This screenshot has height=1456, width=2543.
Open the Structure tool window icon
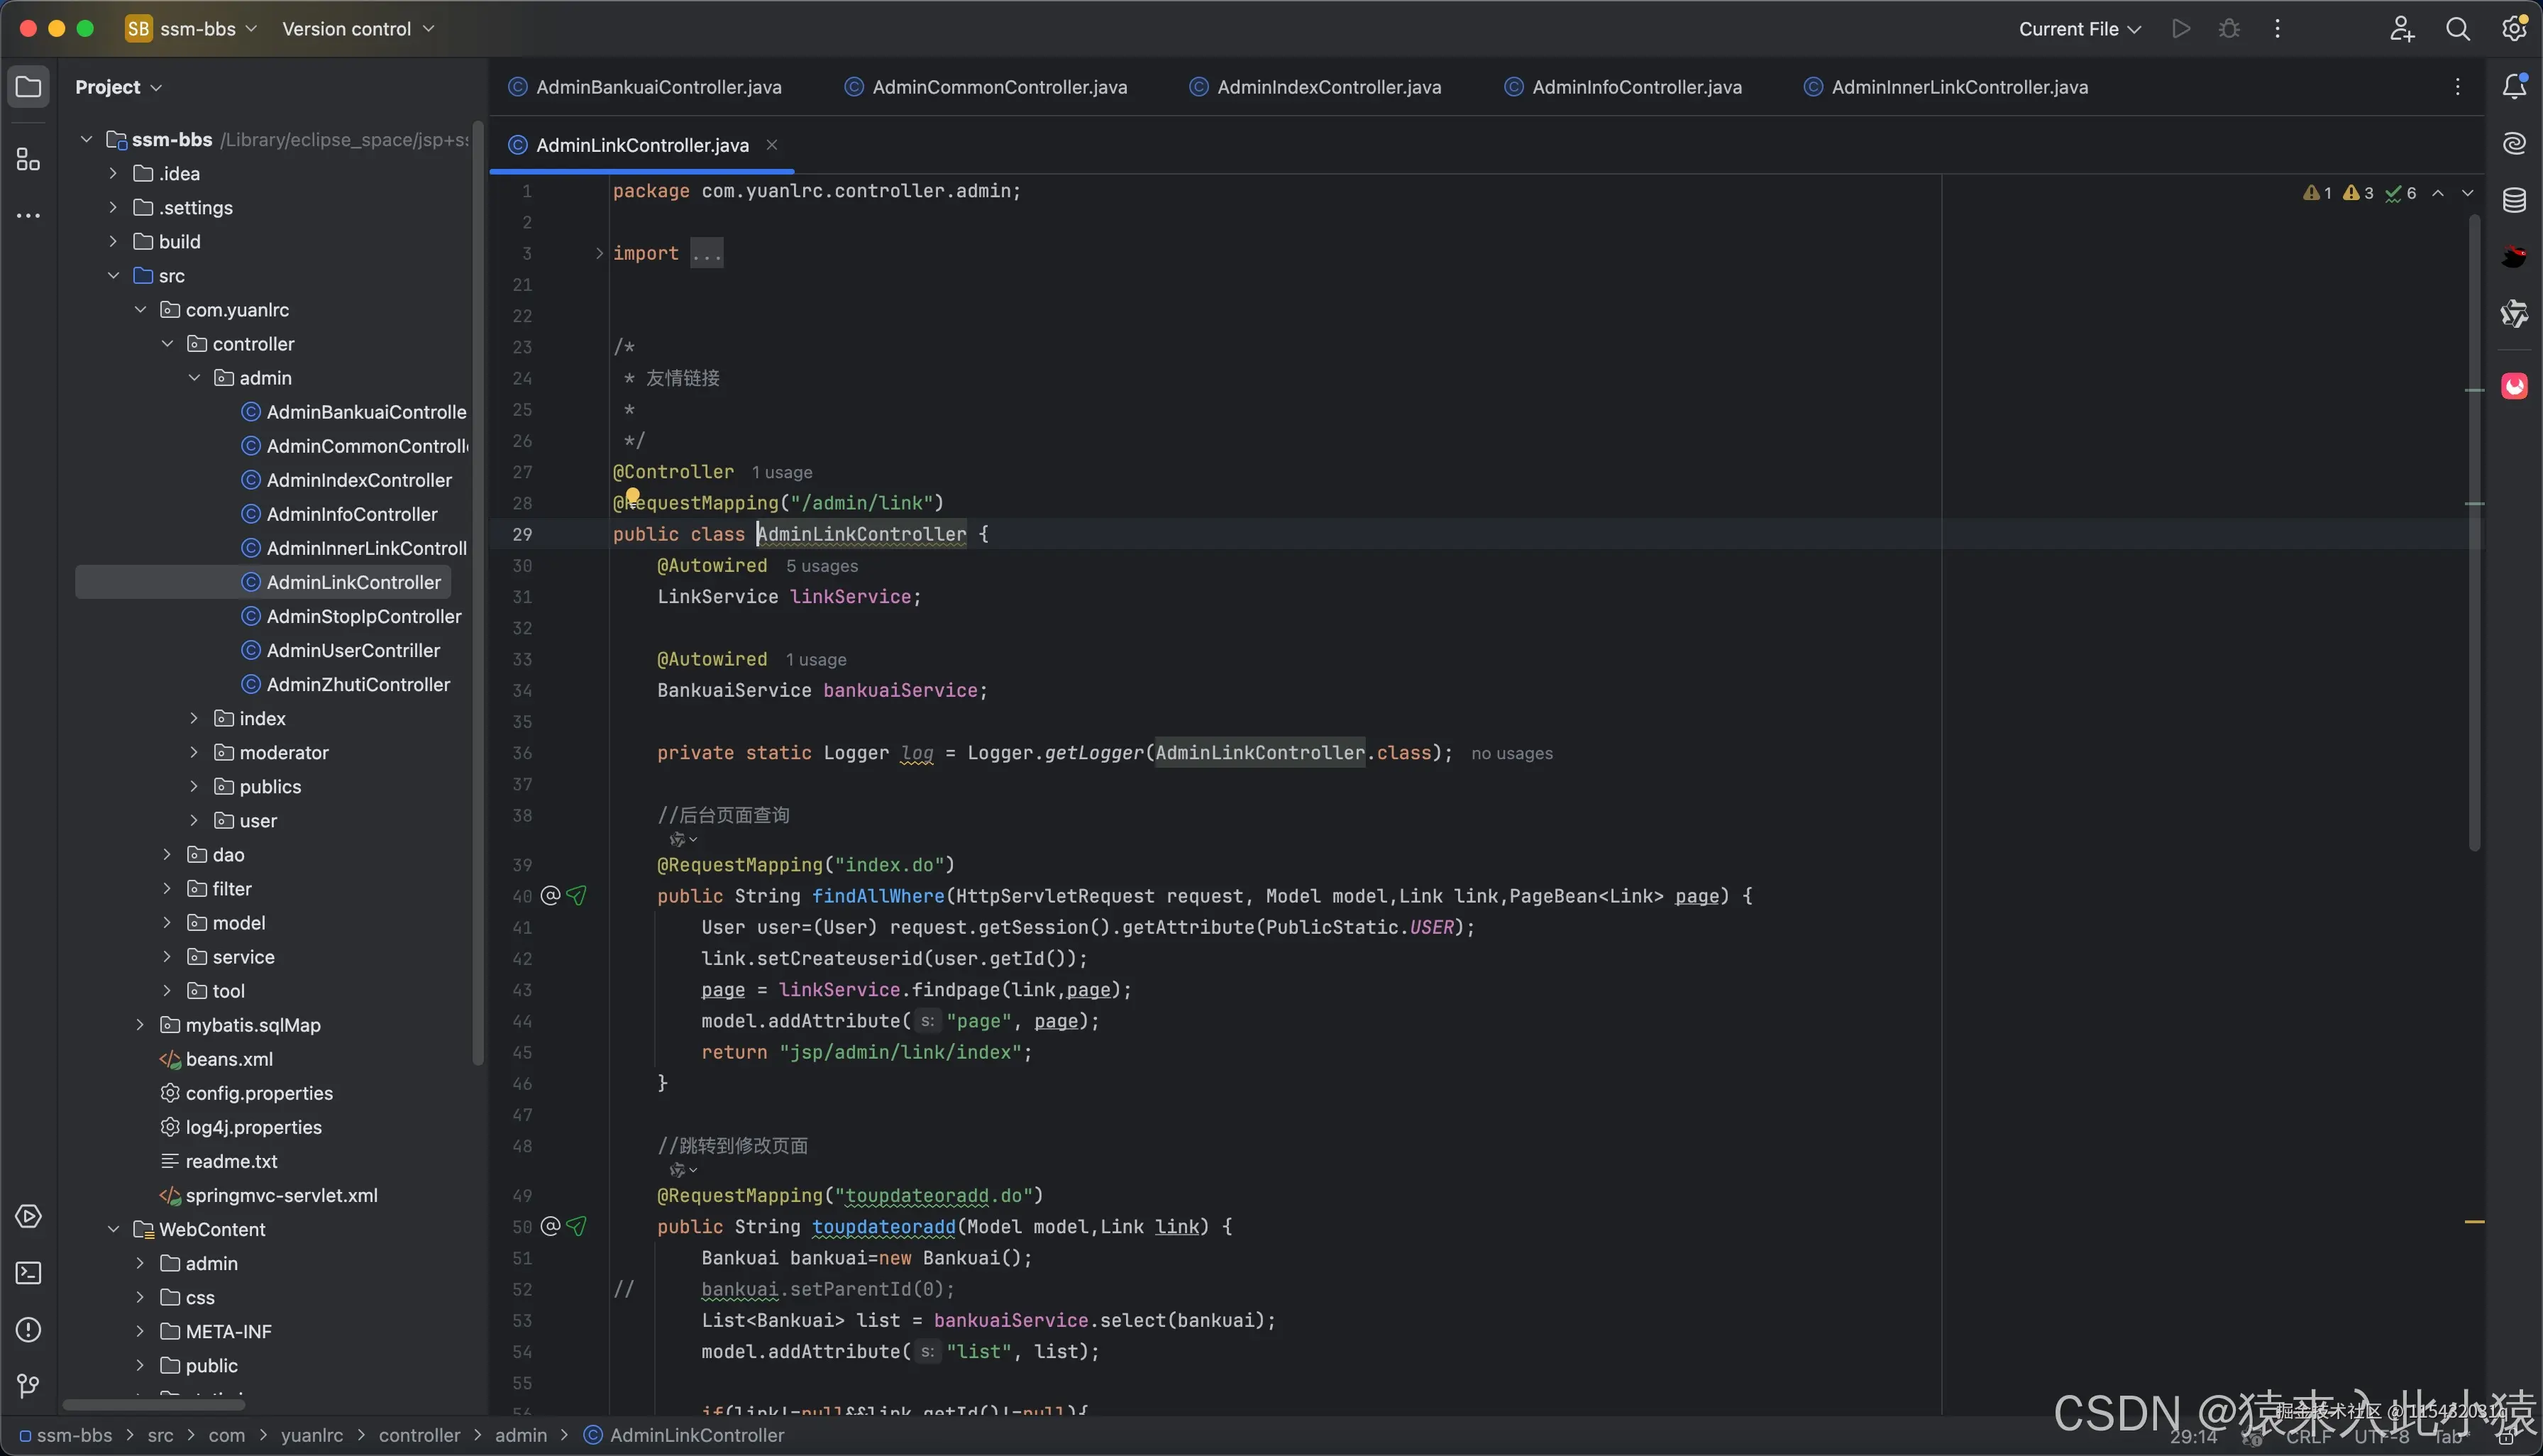click(28, 159)
